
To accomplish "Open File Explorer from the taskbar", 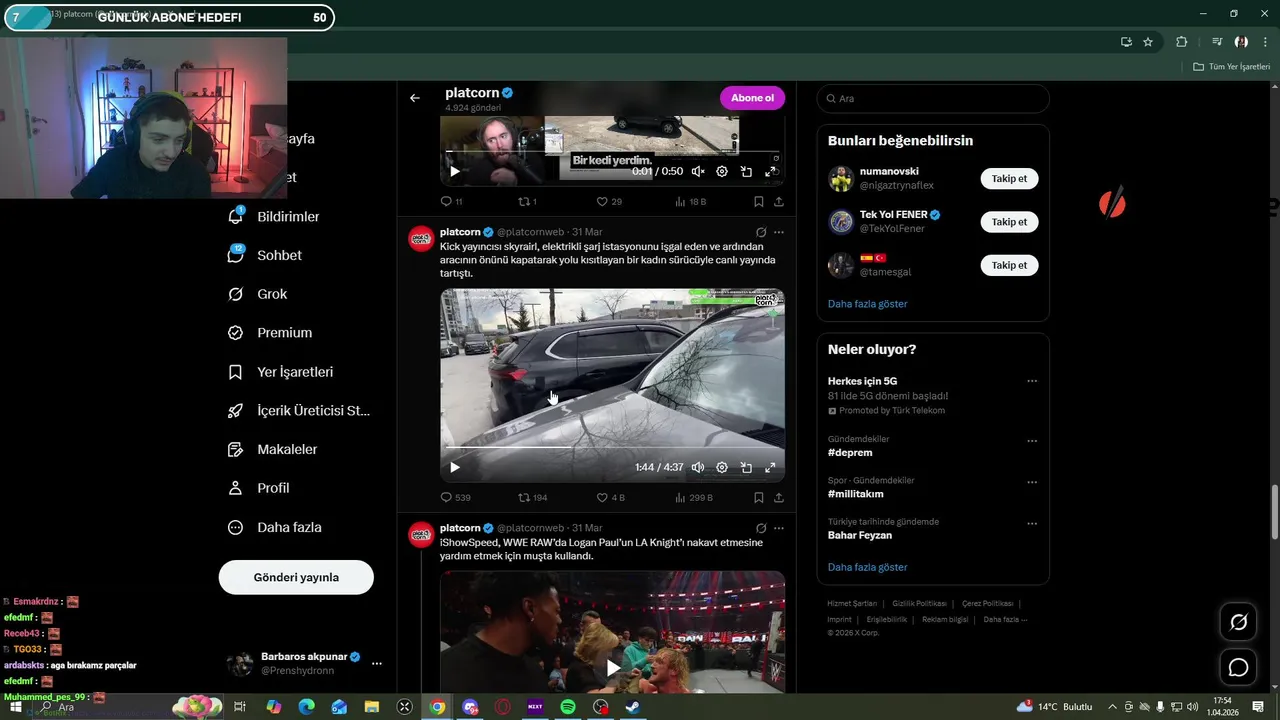I will [x=372, y=707].
